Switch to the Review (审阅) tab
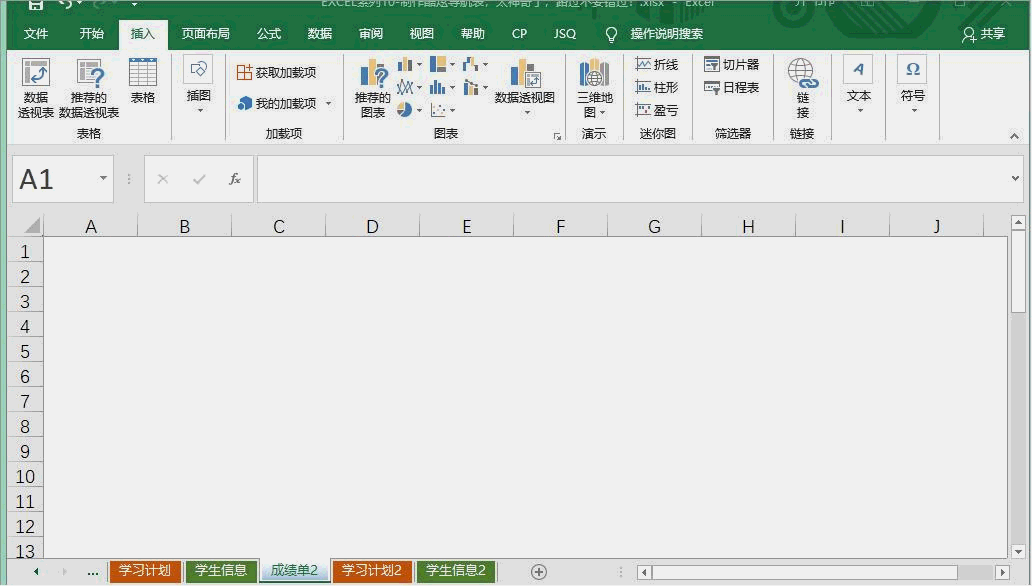 pyautogui.click(x=371, y=34)
